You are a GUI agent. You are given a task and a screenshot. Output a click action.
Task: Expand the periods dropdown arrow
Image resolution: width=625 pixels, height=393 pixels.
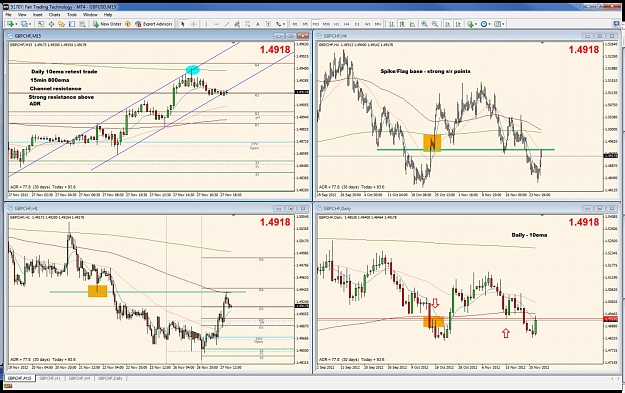pyautogui.click(x=489, y=24)
